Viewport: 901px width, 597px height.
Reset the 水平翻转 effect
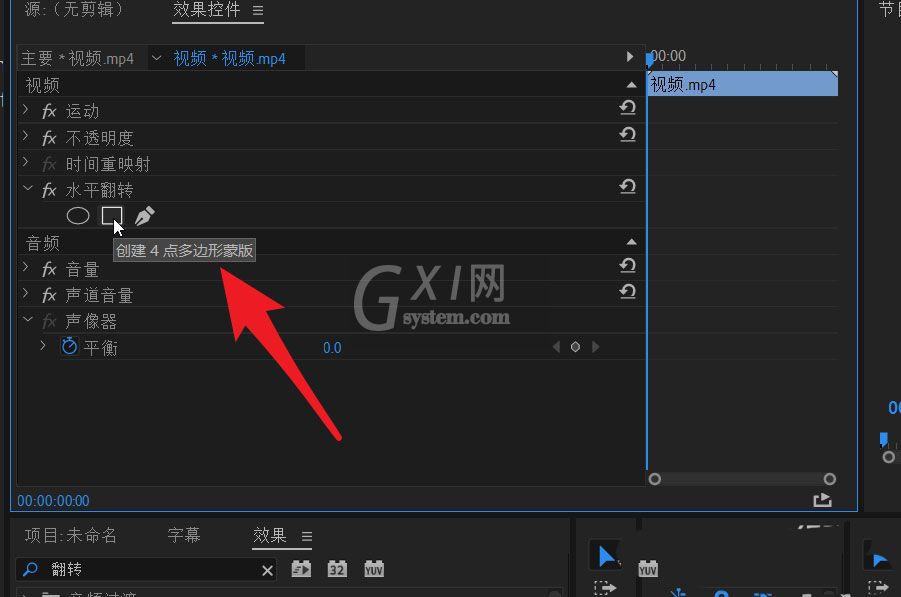point(627,186)
